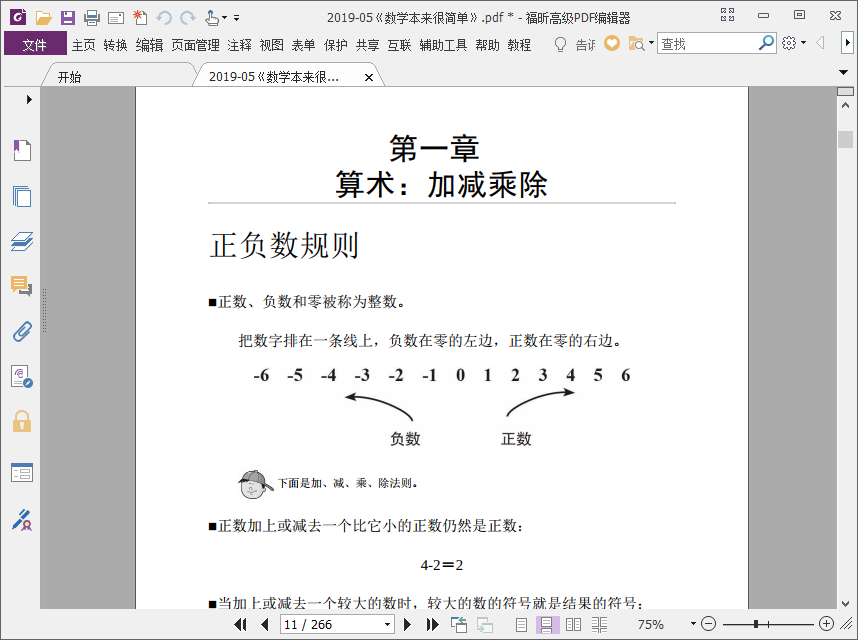Switch to single page view
The height and width of the screenshot is (640, 858).
pyautogui.click(x=521, y=624)
